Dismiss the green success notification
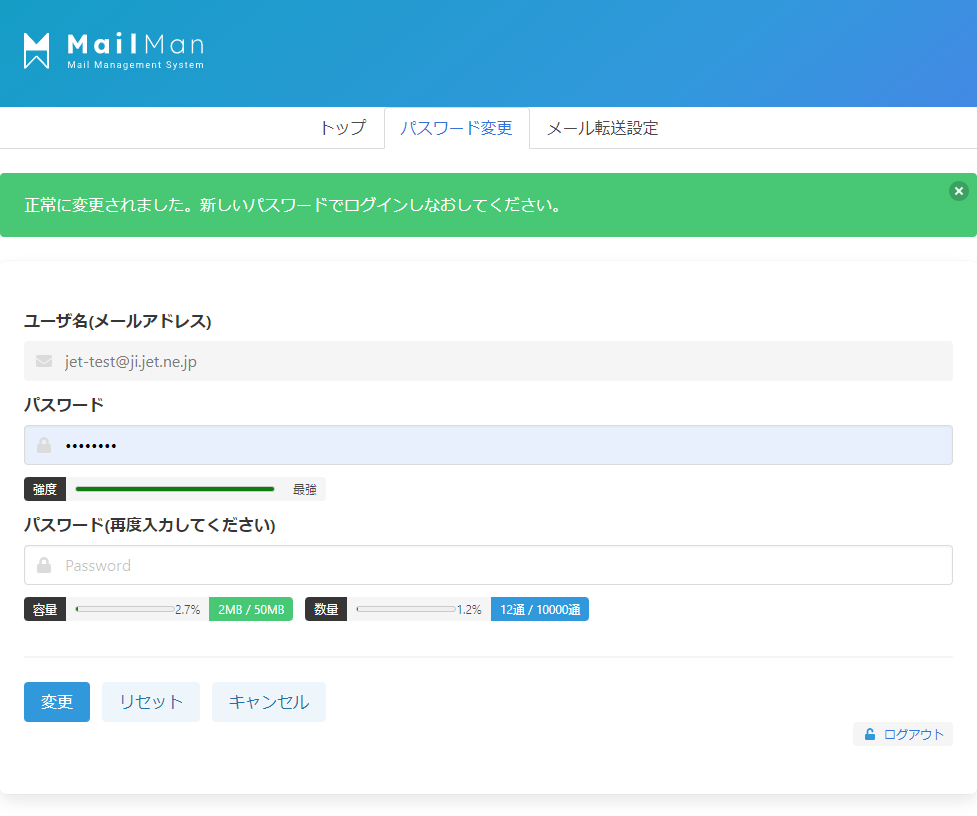 click(x=958, y=191)
